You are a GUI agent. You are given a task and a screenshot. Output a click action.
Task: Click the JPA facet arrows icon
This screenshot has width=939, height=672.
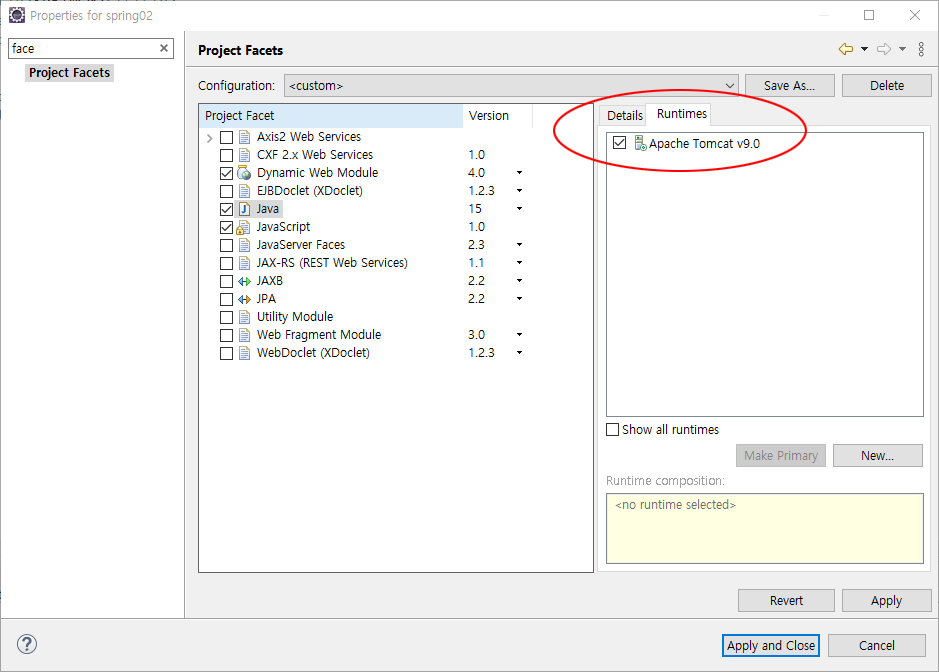click(x=244, y=299)
